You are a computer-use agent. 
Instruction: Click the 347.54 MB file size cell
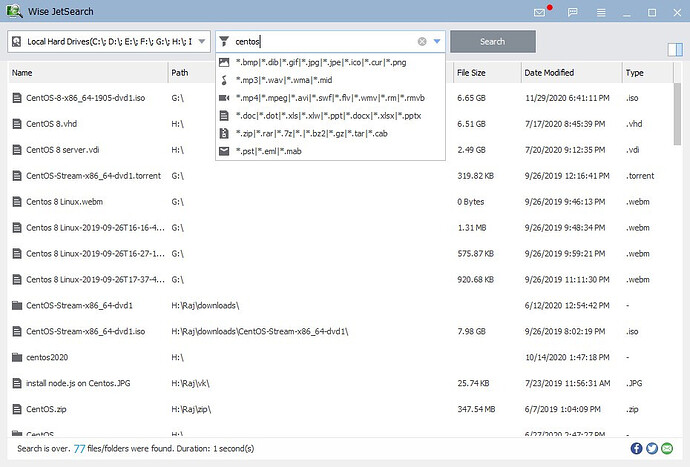[x=476, y=409]
